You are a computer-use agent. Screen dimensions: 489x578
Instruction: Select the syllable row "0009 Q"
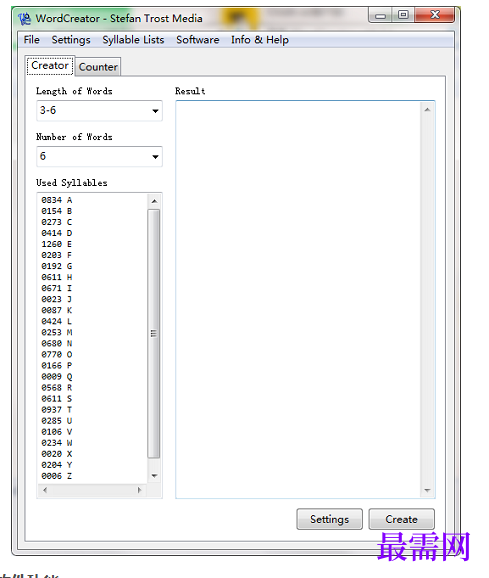tap(57, 377)
